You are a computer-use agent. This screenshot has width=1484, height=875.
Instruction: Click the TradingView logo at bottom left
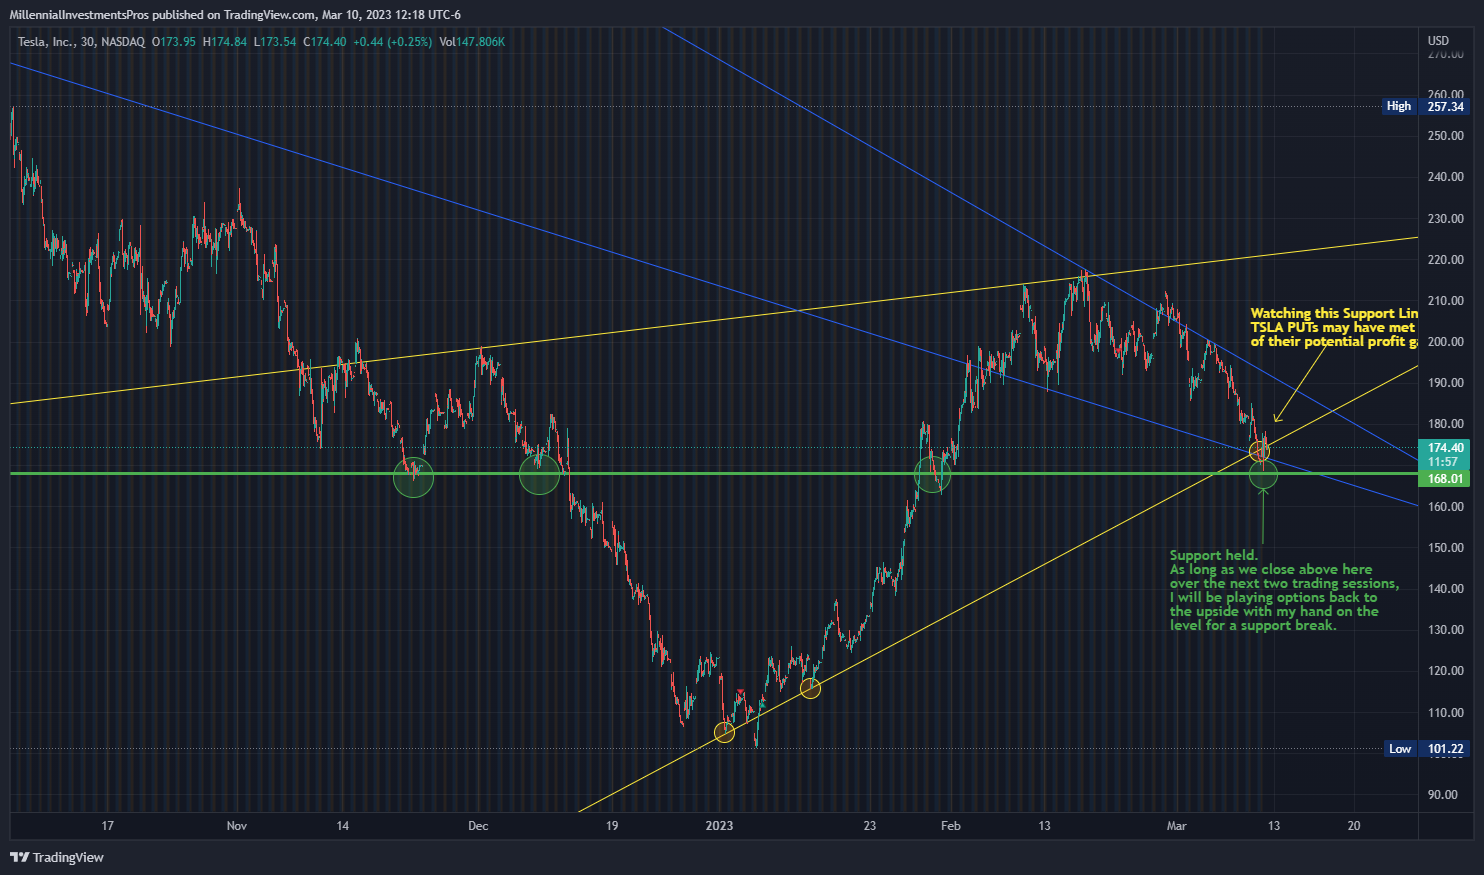[57, 857]
